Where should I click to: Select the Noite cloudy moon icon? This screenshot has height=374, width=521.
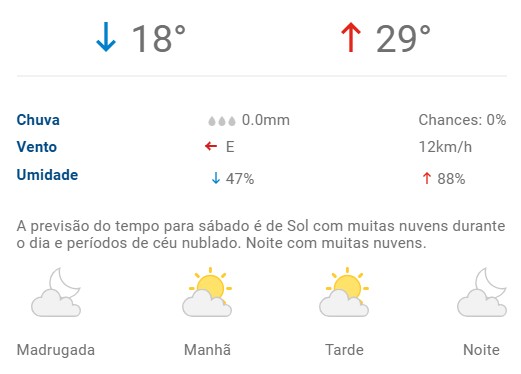[482, 292]
